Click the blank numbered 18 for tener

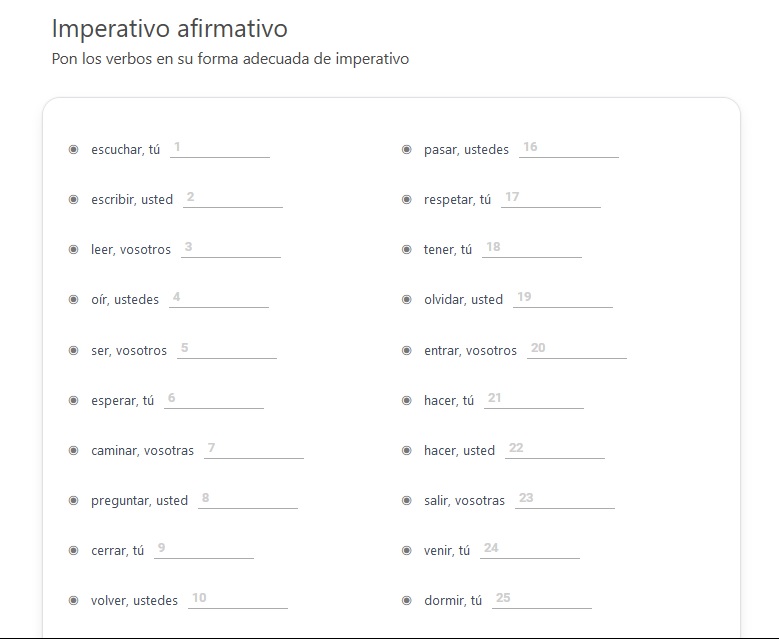point(532,248)
